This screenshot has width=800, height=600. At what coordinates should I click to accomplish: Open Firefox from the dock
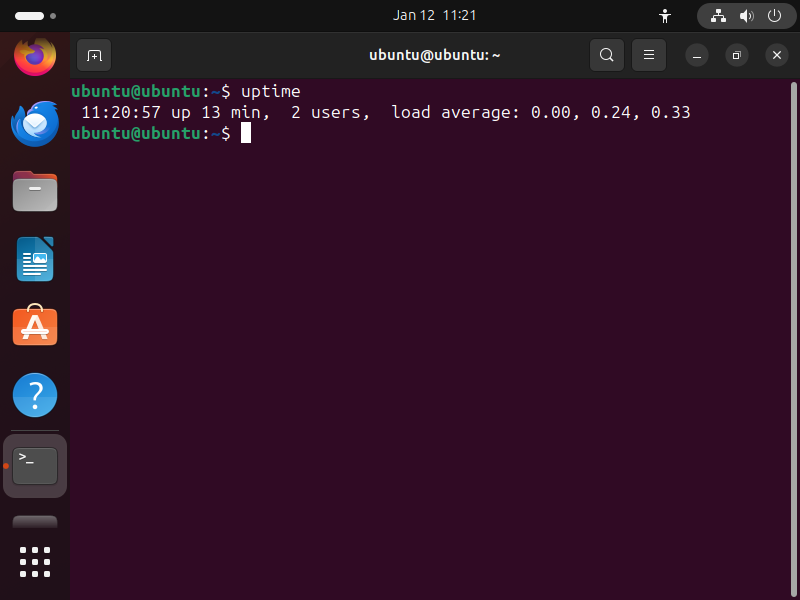coord(35,56)
